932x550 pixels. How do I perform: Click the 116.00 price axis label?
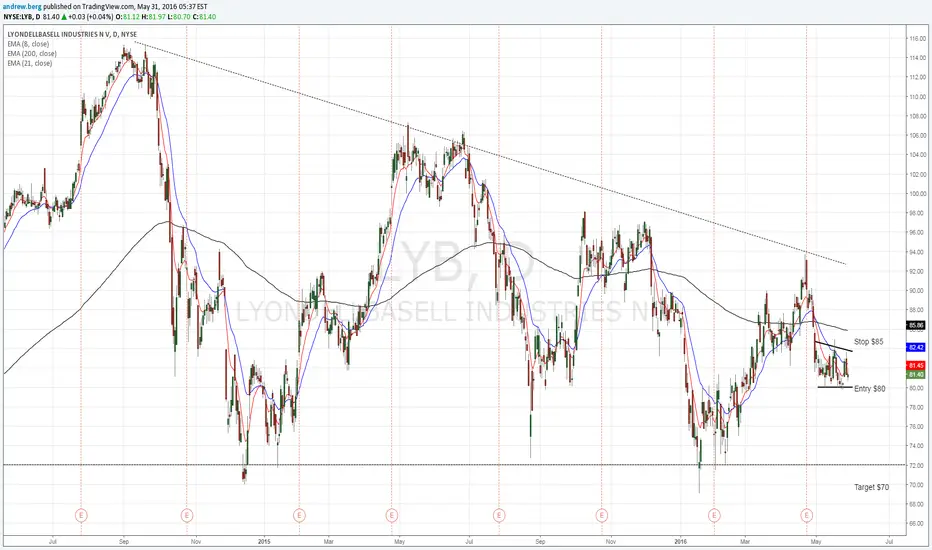pos(917,39)
